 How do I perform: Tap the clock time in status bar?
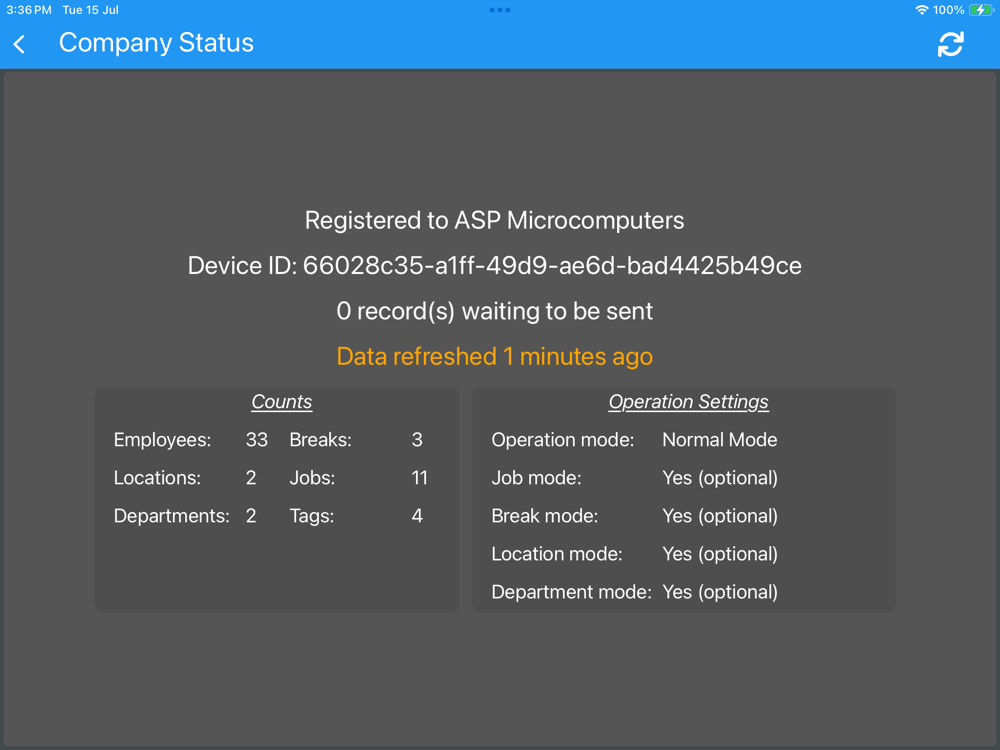(28, 10)
